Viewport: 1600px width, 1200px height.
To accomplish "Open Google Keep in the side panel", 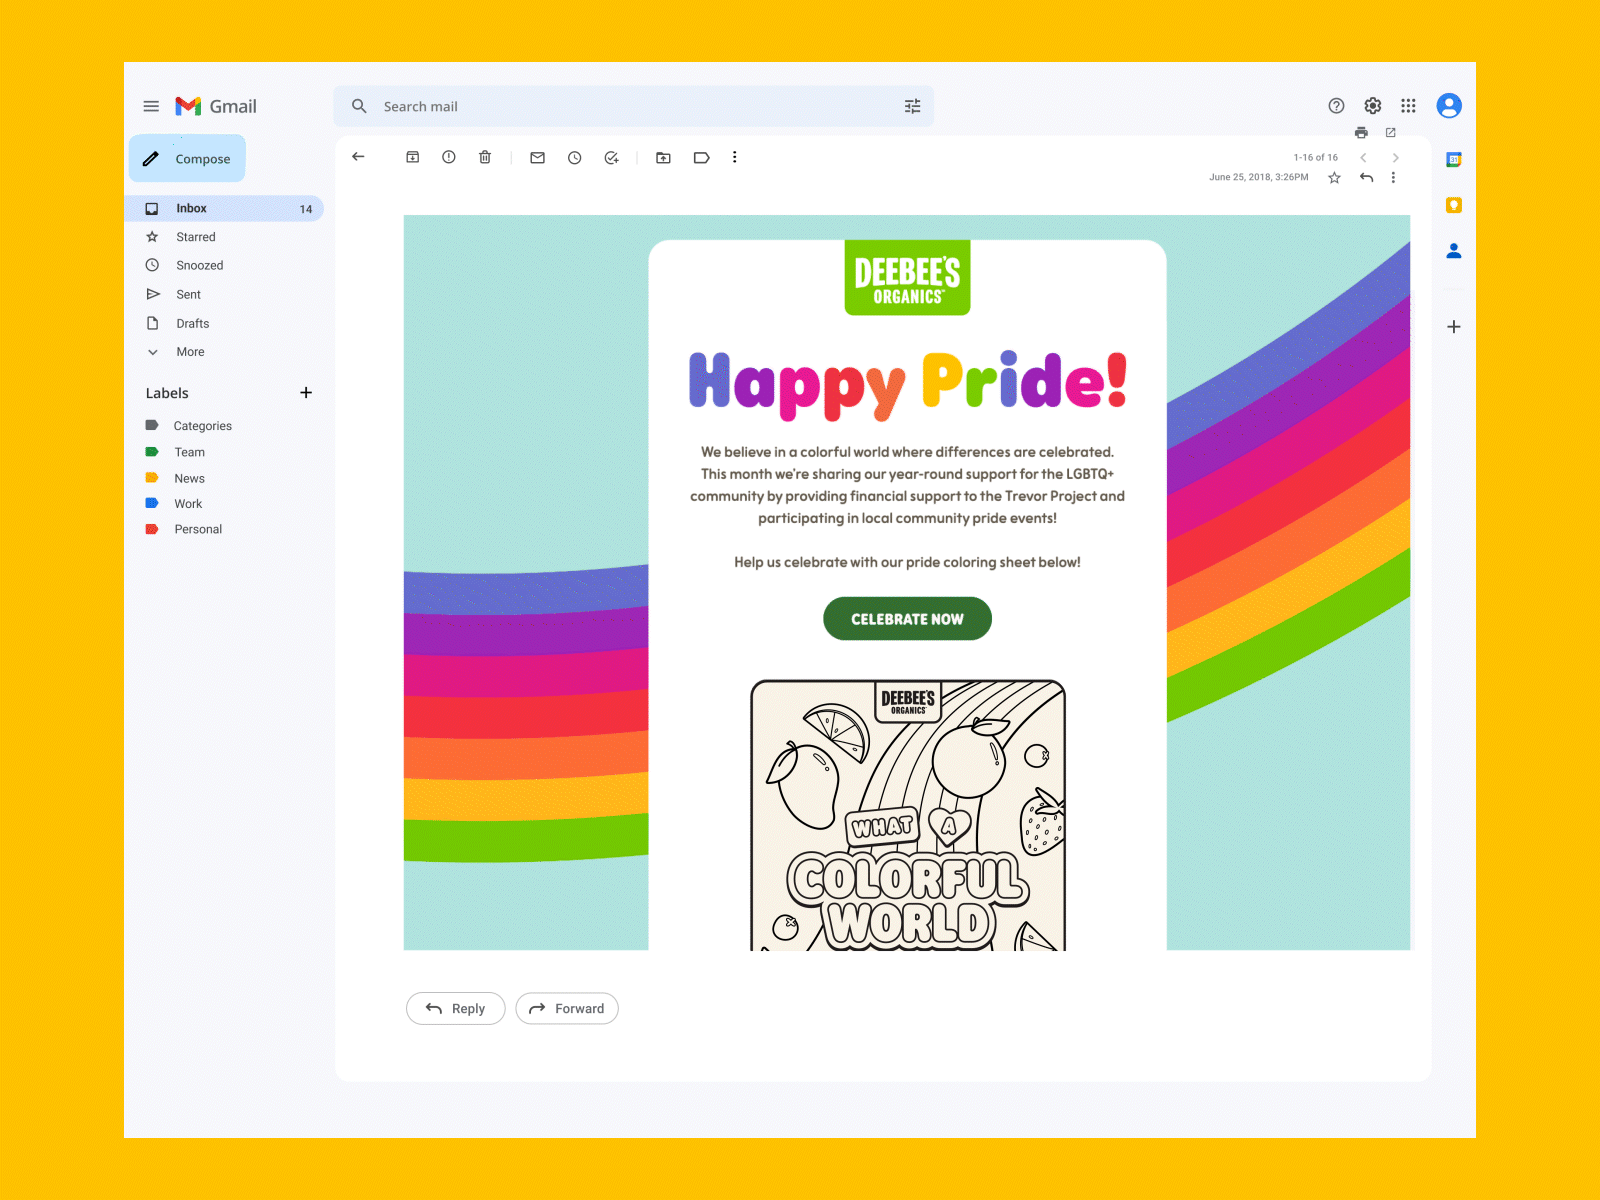I will point(1453,204).
